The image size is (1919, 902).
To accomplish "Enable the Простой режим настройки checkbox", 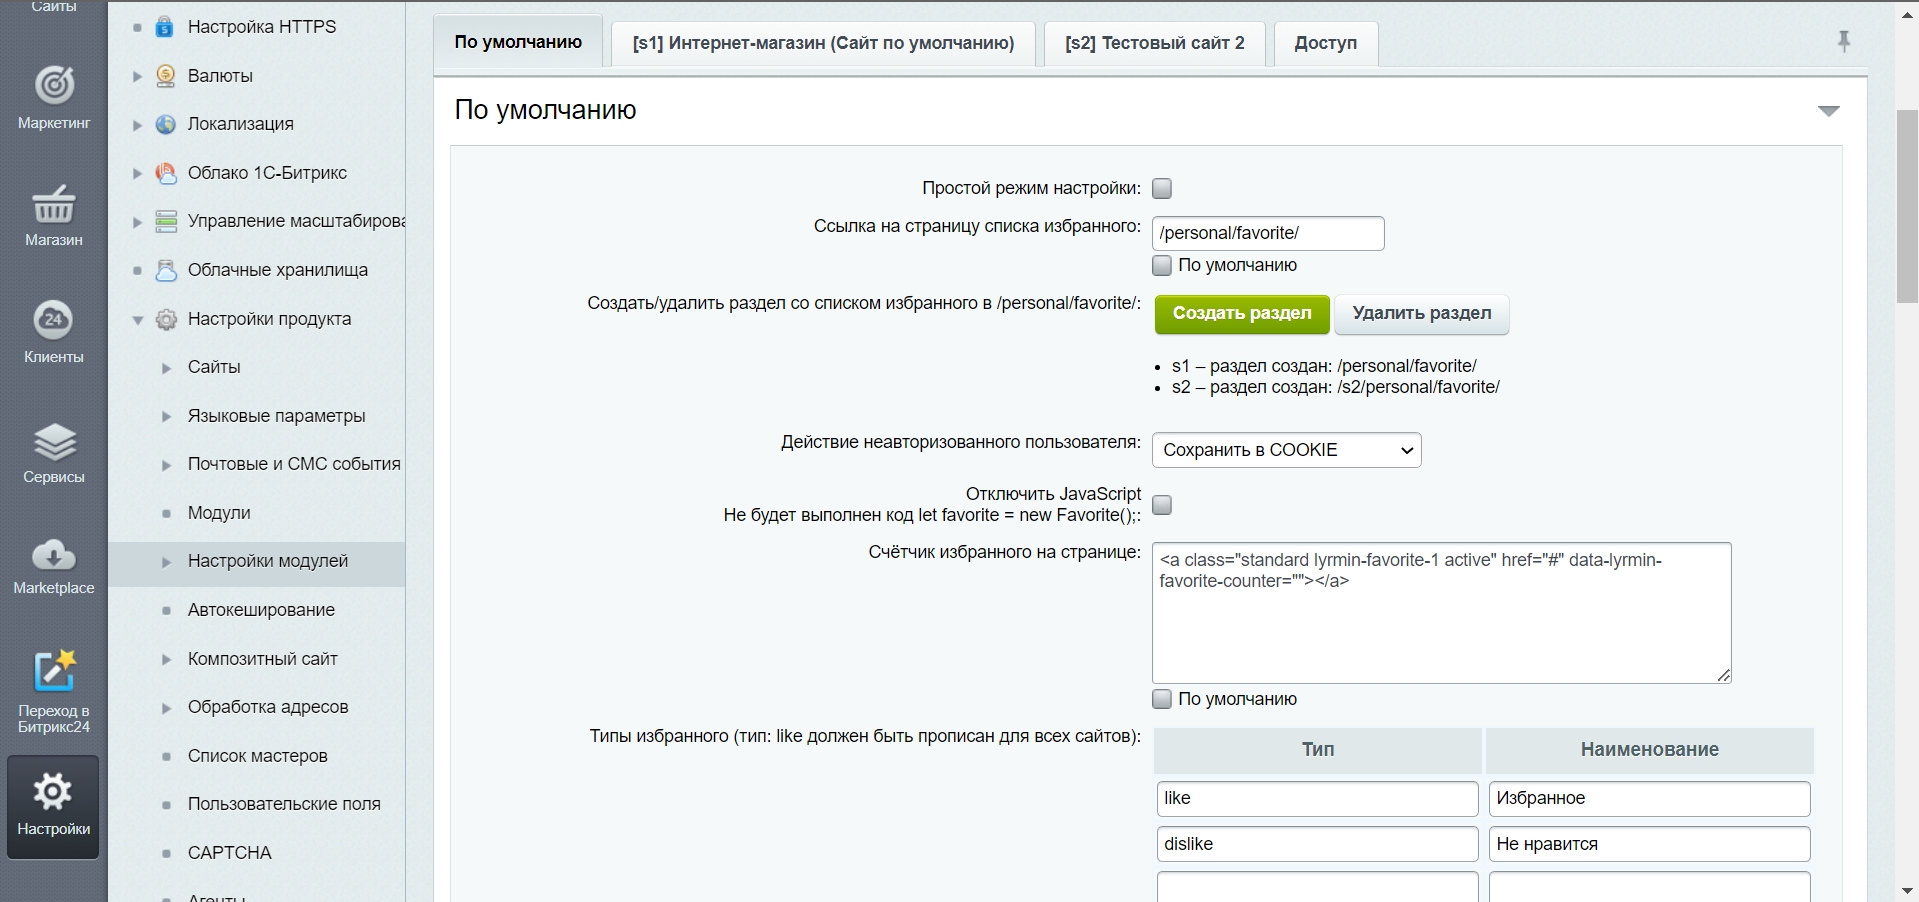I will 1162,188.
